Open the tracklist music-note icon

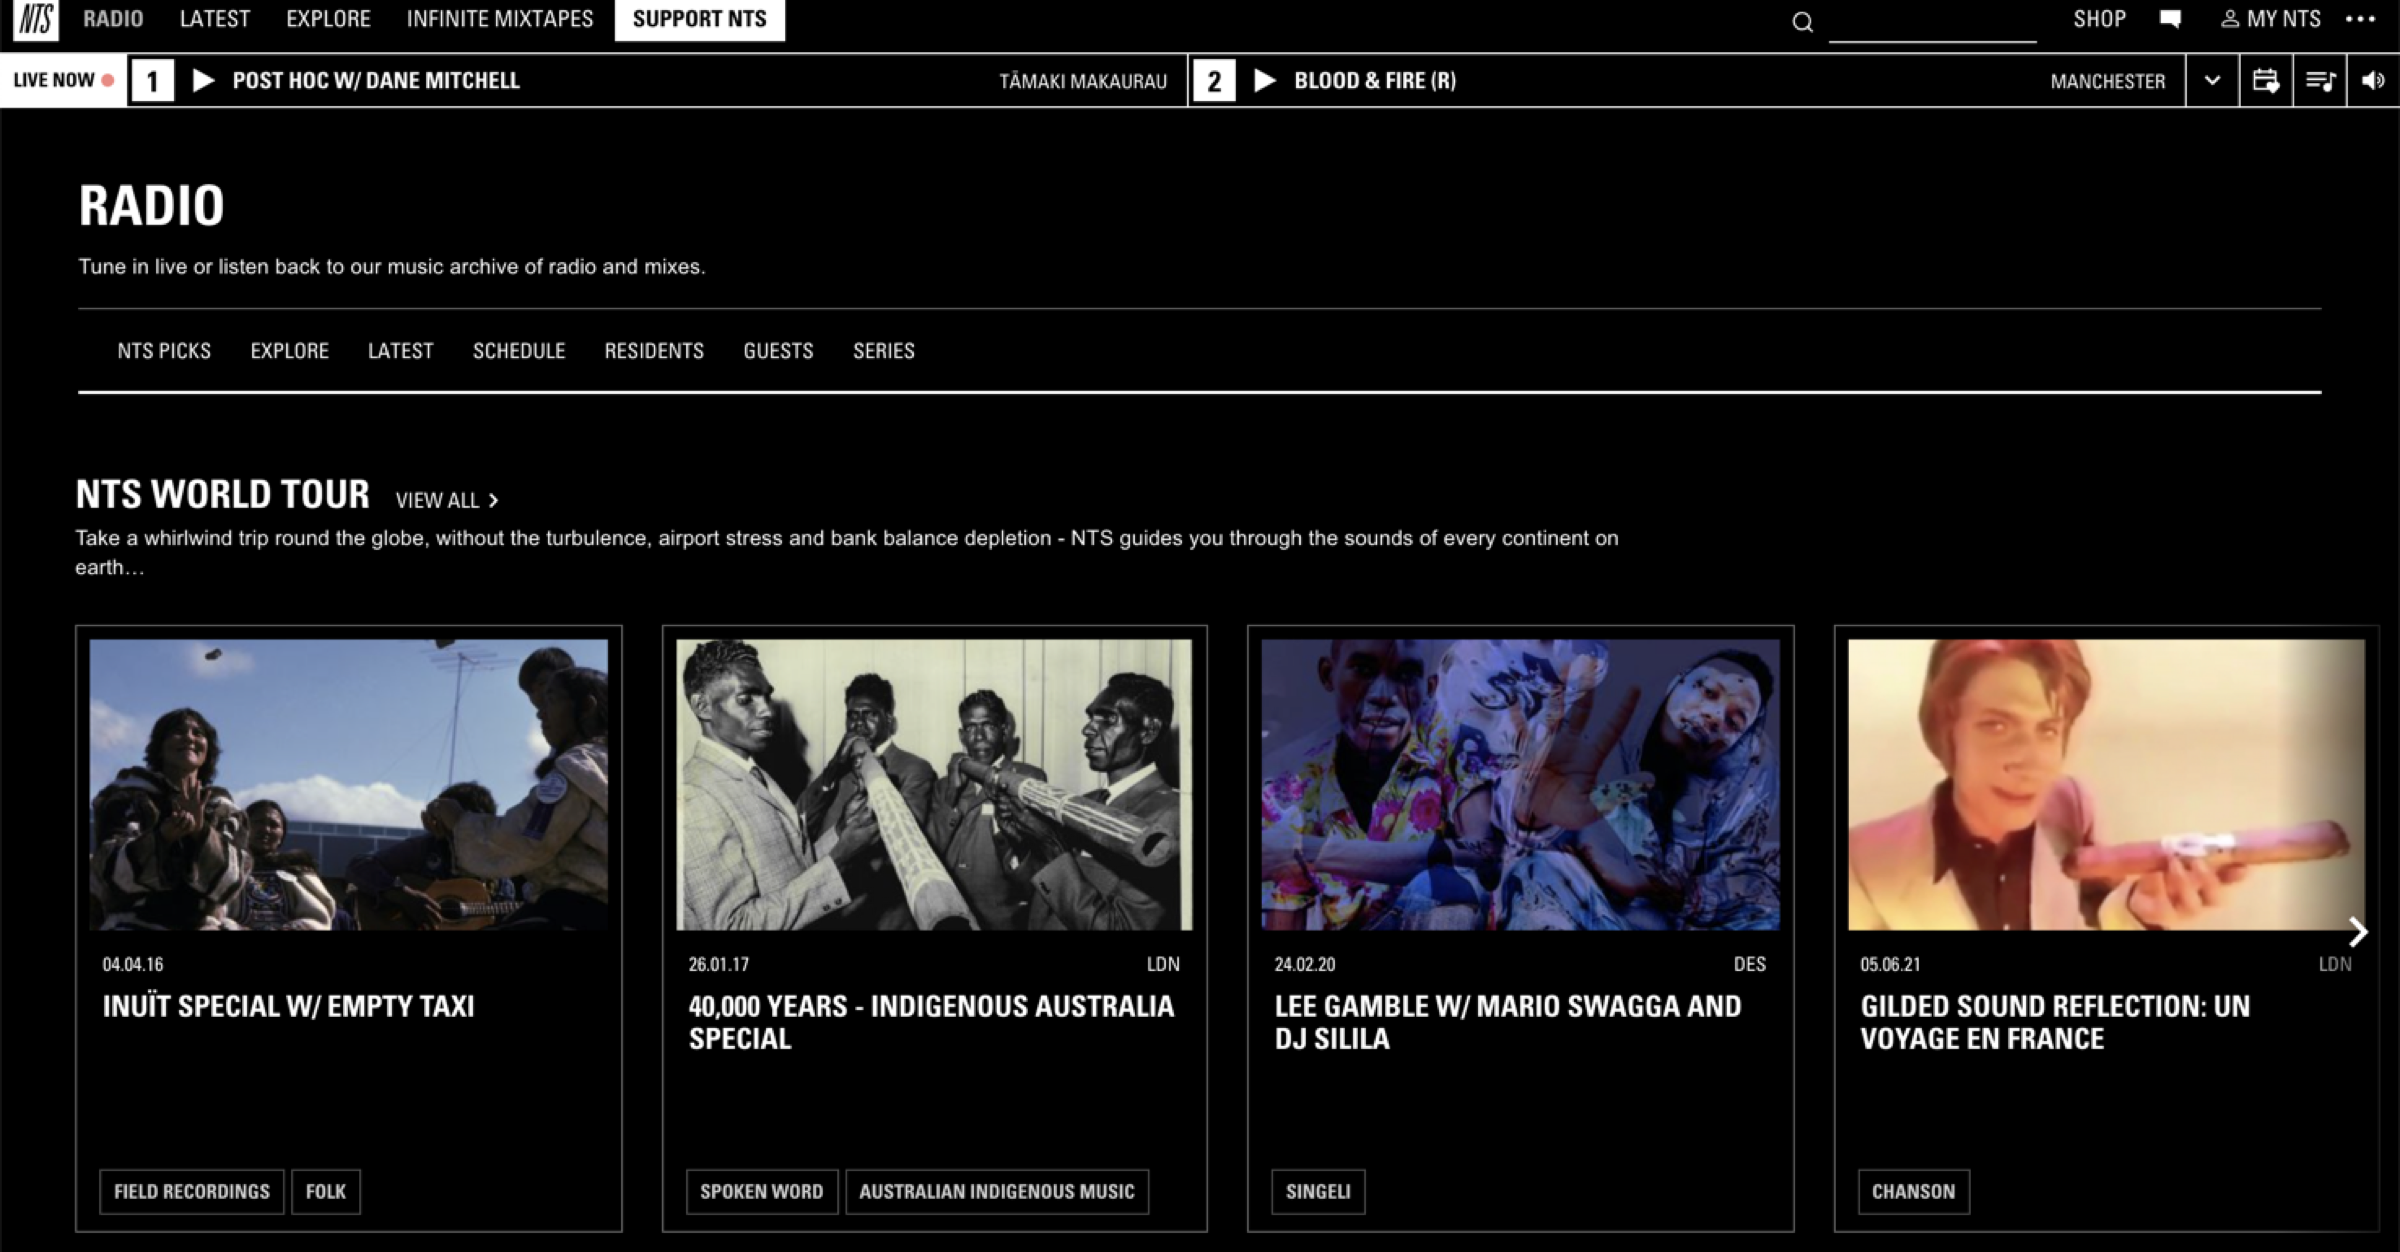click(x=2320, y=81)
